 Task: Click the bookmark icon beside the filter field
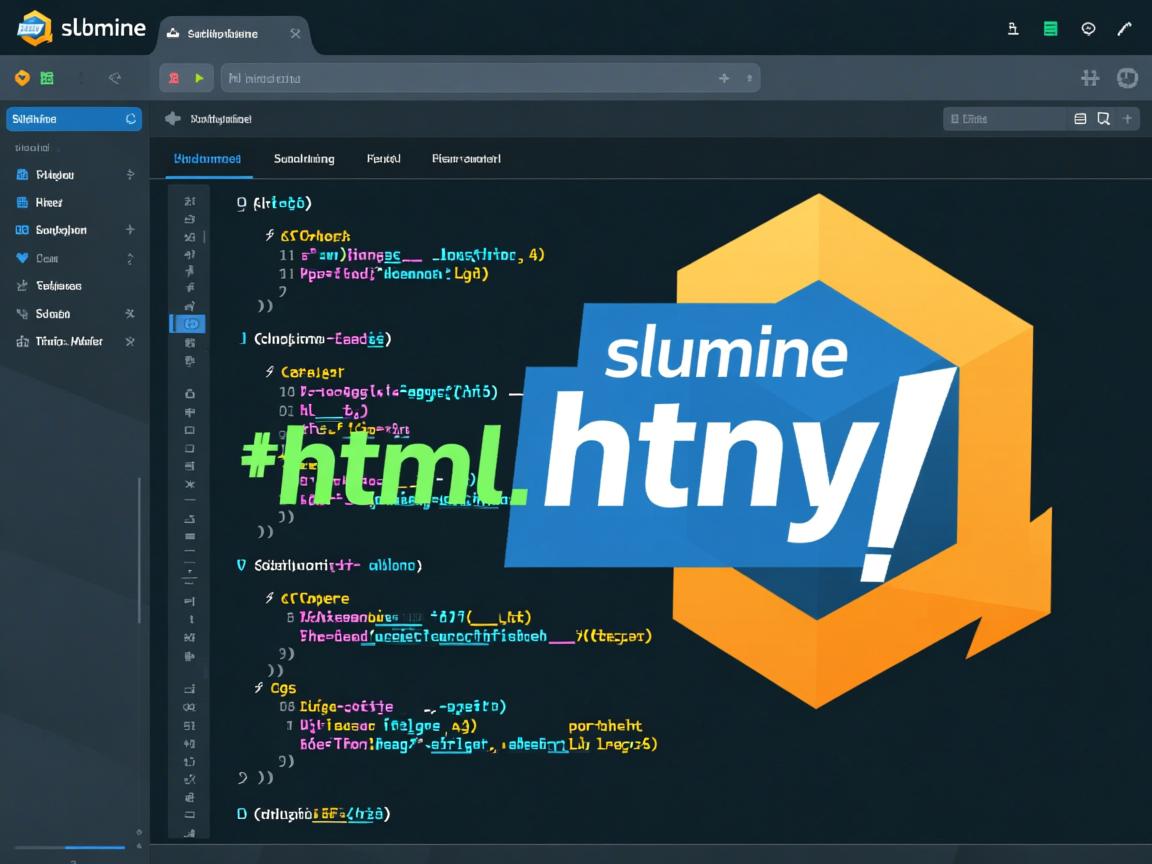point(1103,118)
